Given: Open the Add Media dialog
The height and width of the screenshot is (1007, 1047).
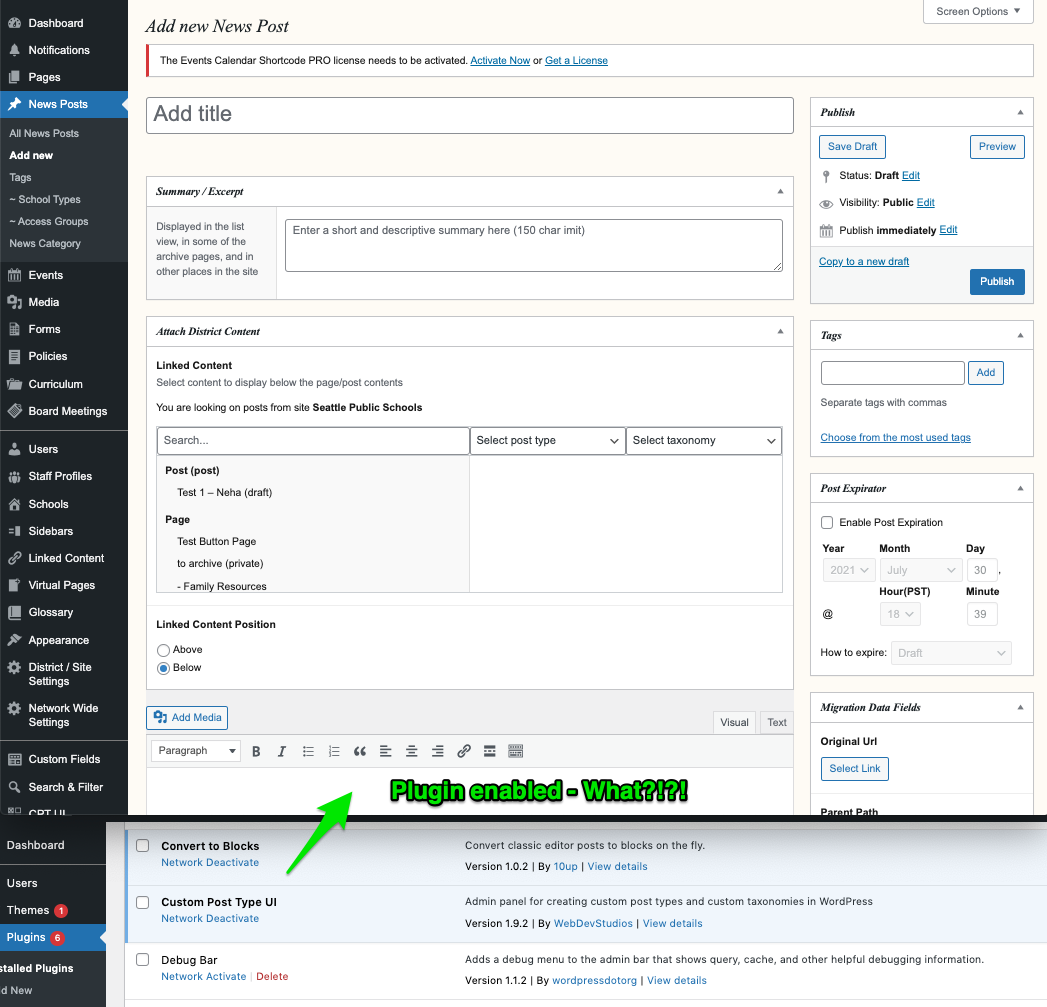Looking at the screenshot, I should point(186,717).
